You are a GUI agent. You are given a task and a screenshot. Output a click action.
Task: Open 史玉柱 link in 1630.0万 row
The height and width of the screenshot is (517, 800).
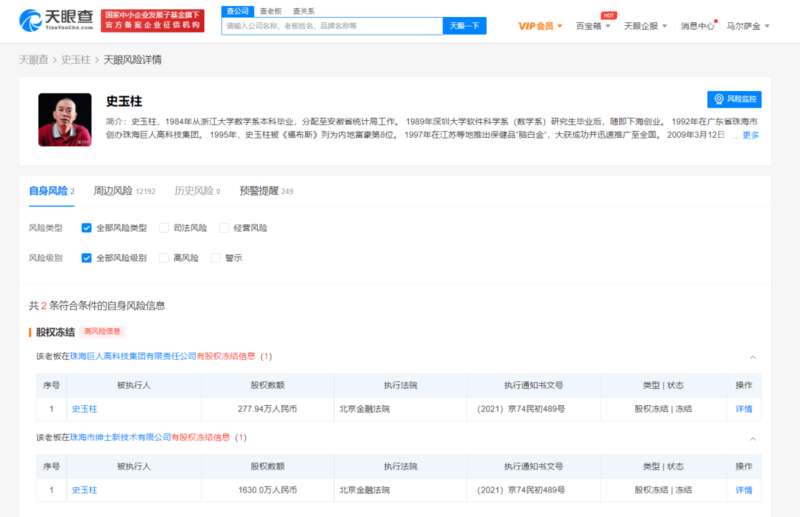[x=84, y=490]
